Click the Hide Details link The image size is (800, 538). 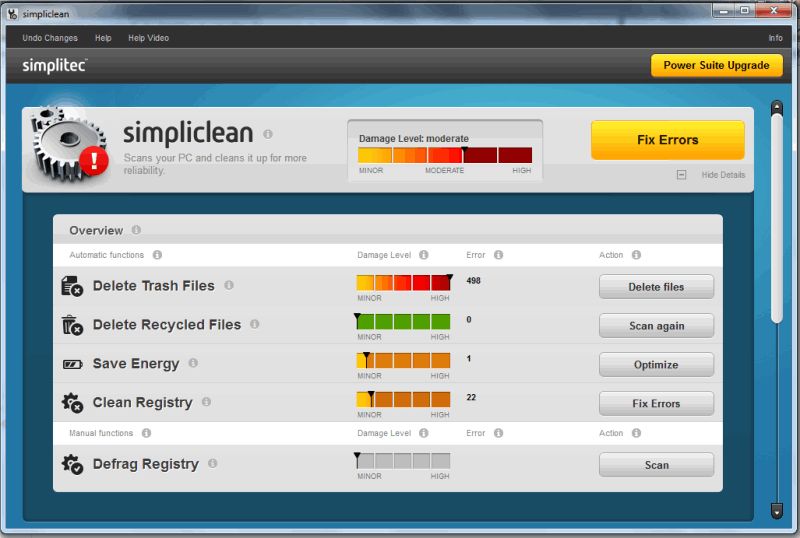point(723,175)
